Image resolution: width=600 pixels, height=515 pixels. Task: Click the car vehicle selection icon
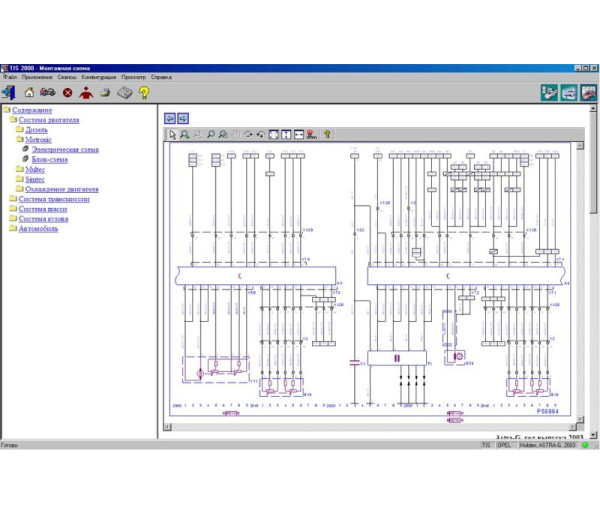point(47,93)
